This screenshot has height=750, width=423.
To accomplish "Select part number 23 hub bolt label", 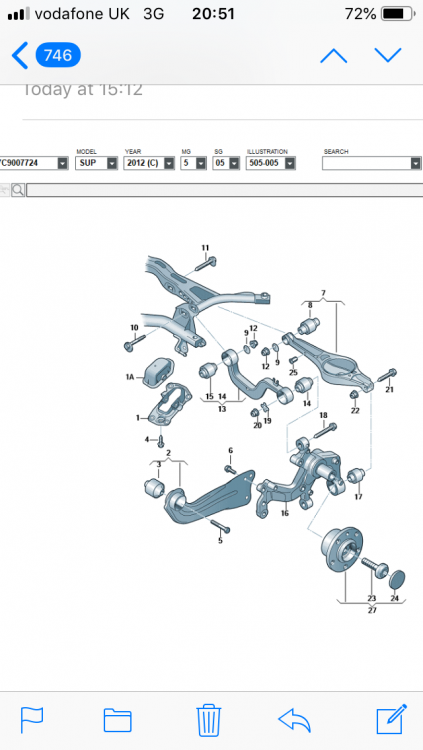I will coord(372,598).
